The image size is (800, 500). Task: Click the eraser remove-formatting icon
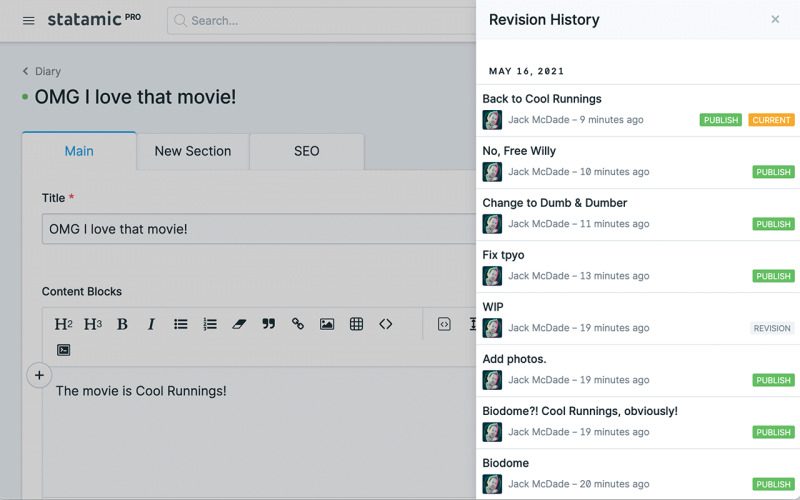[x=239, y=324]
